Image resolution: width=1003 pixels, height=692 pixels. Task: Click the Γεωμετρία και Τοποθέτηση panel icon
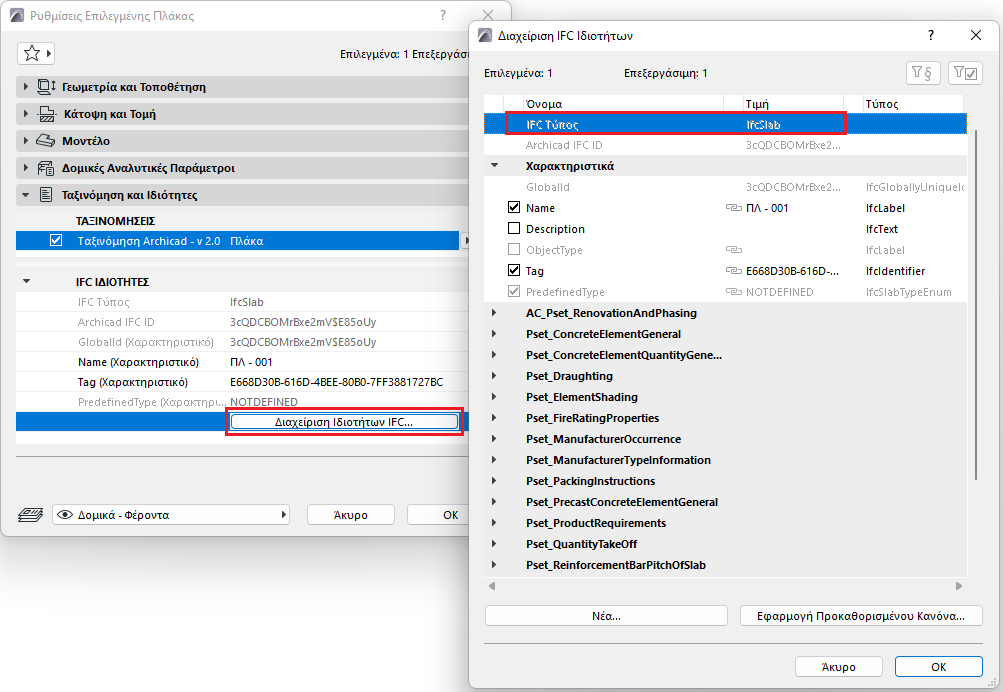47,86
